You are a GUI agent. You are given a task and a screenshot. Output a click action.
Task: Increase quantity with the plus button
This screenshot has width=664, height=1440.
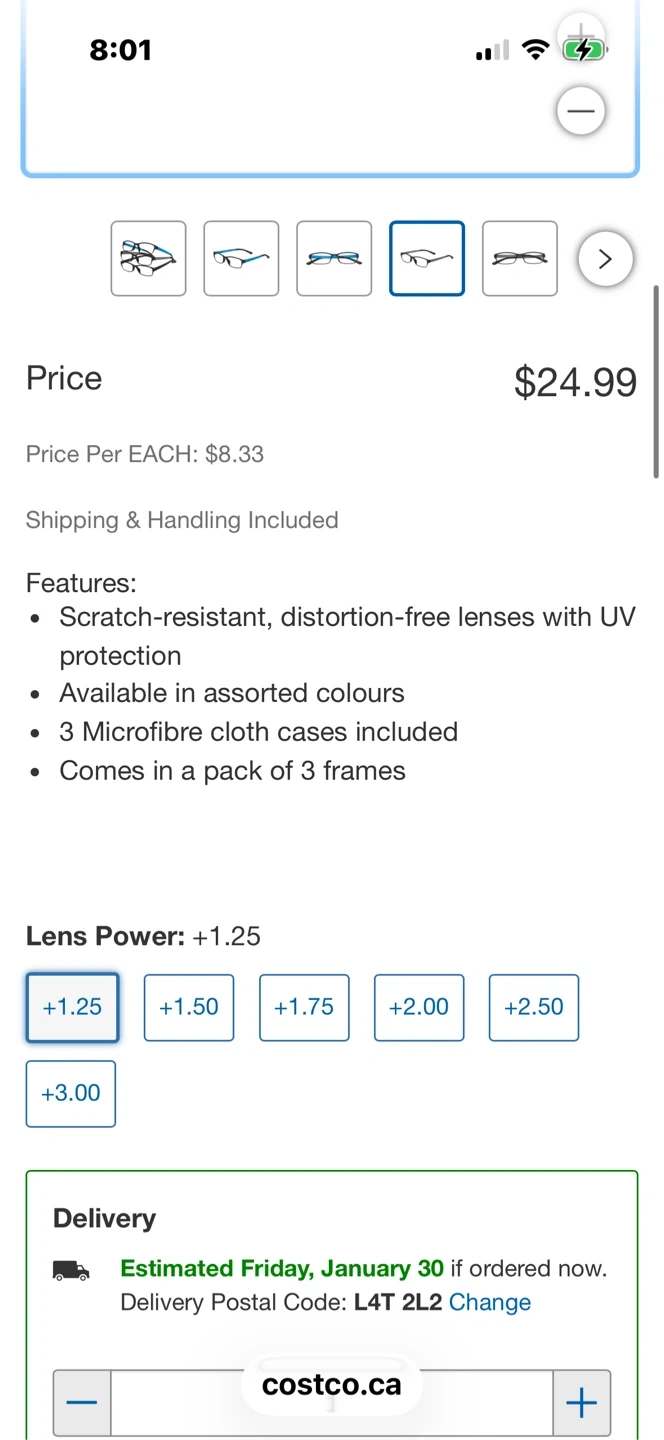click(581, 1403)
